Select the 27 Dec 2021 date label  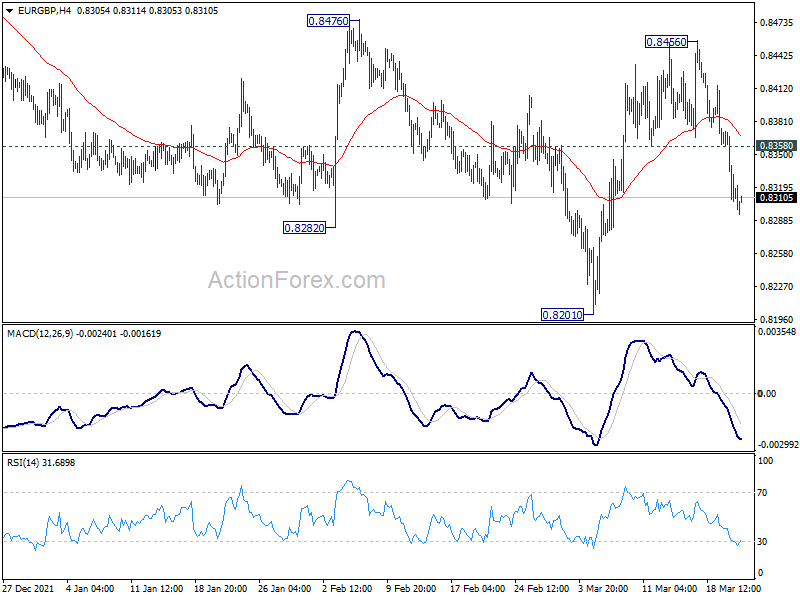pyautogui.click(x=28, y=589)
